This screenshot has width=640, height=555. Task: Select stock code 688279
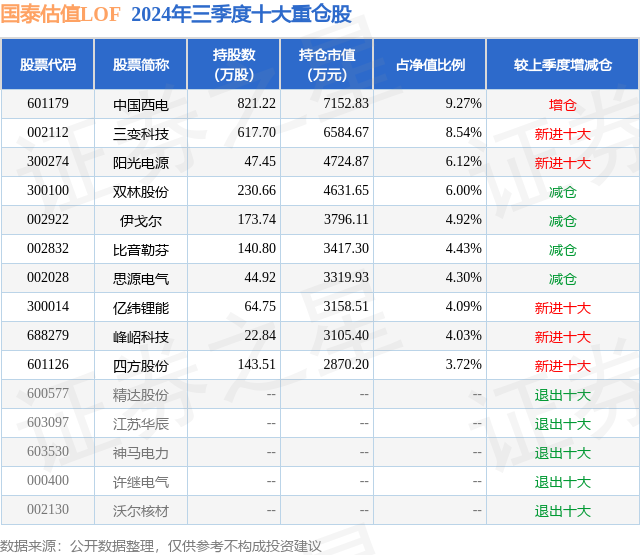tap(48, 335)
